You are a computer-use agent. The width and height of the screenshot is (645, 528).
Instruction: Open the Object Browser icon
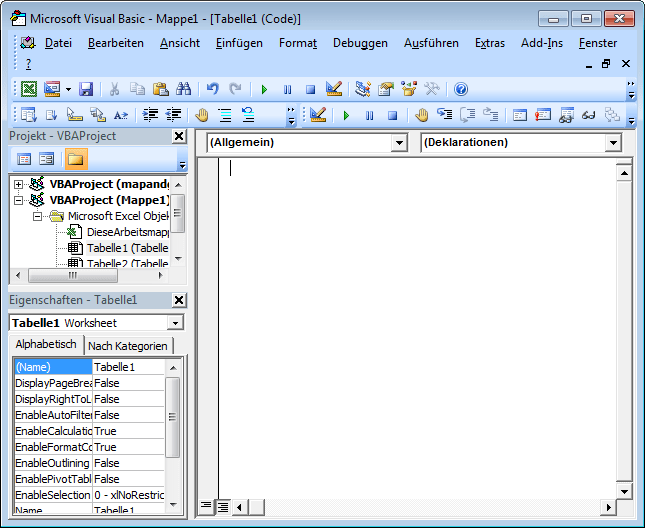pyautogui.click(x=409, y=89)
